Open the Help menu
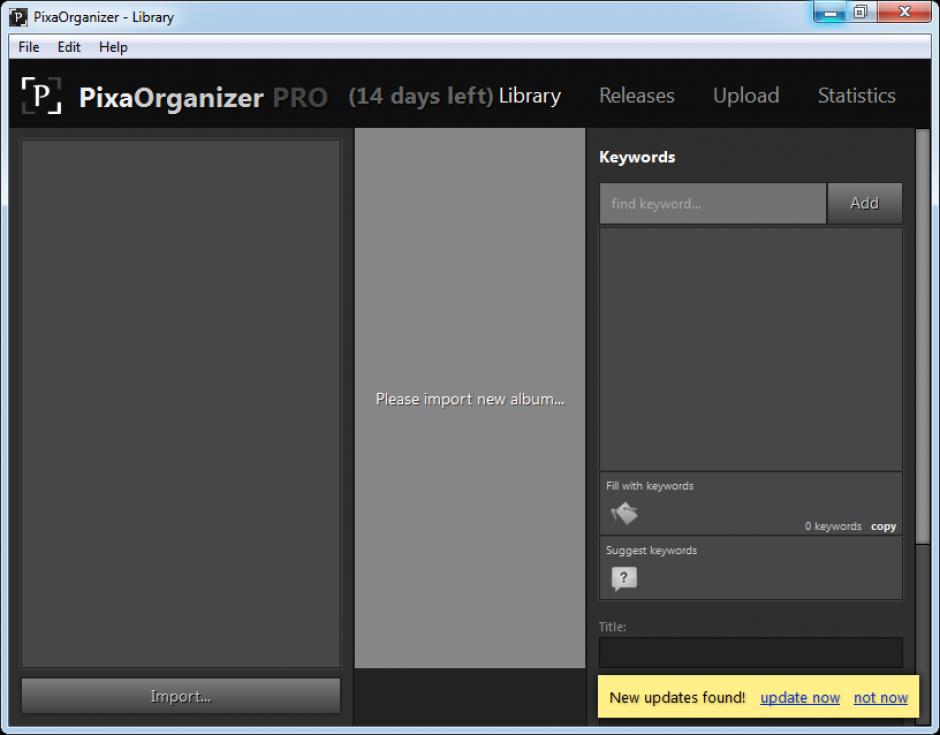The height and width of the screenshot is (735, 940). (x=113, y=47)
